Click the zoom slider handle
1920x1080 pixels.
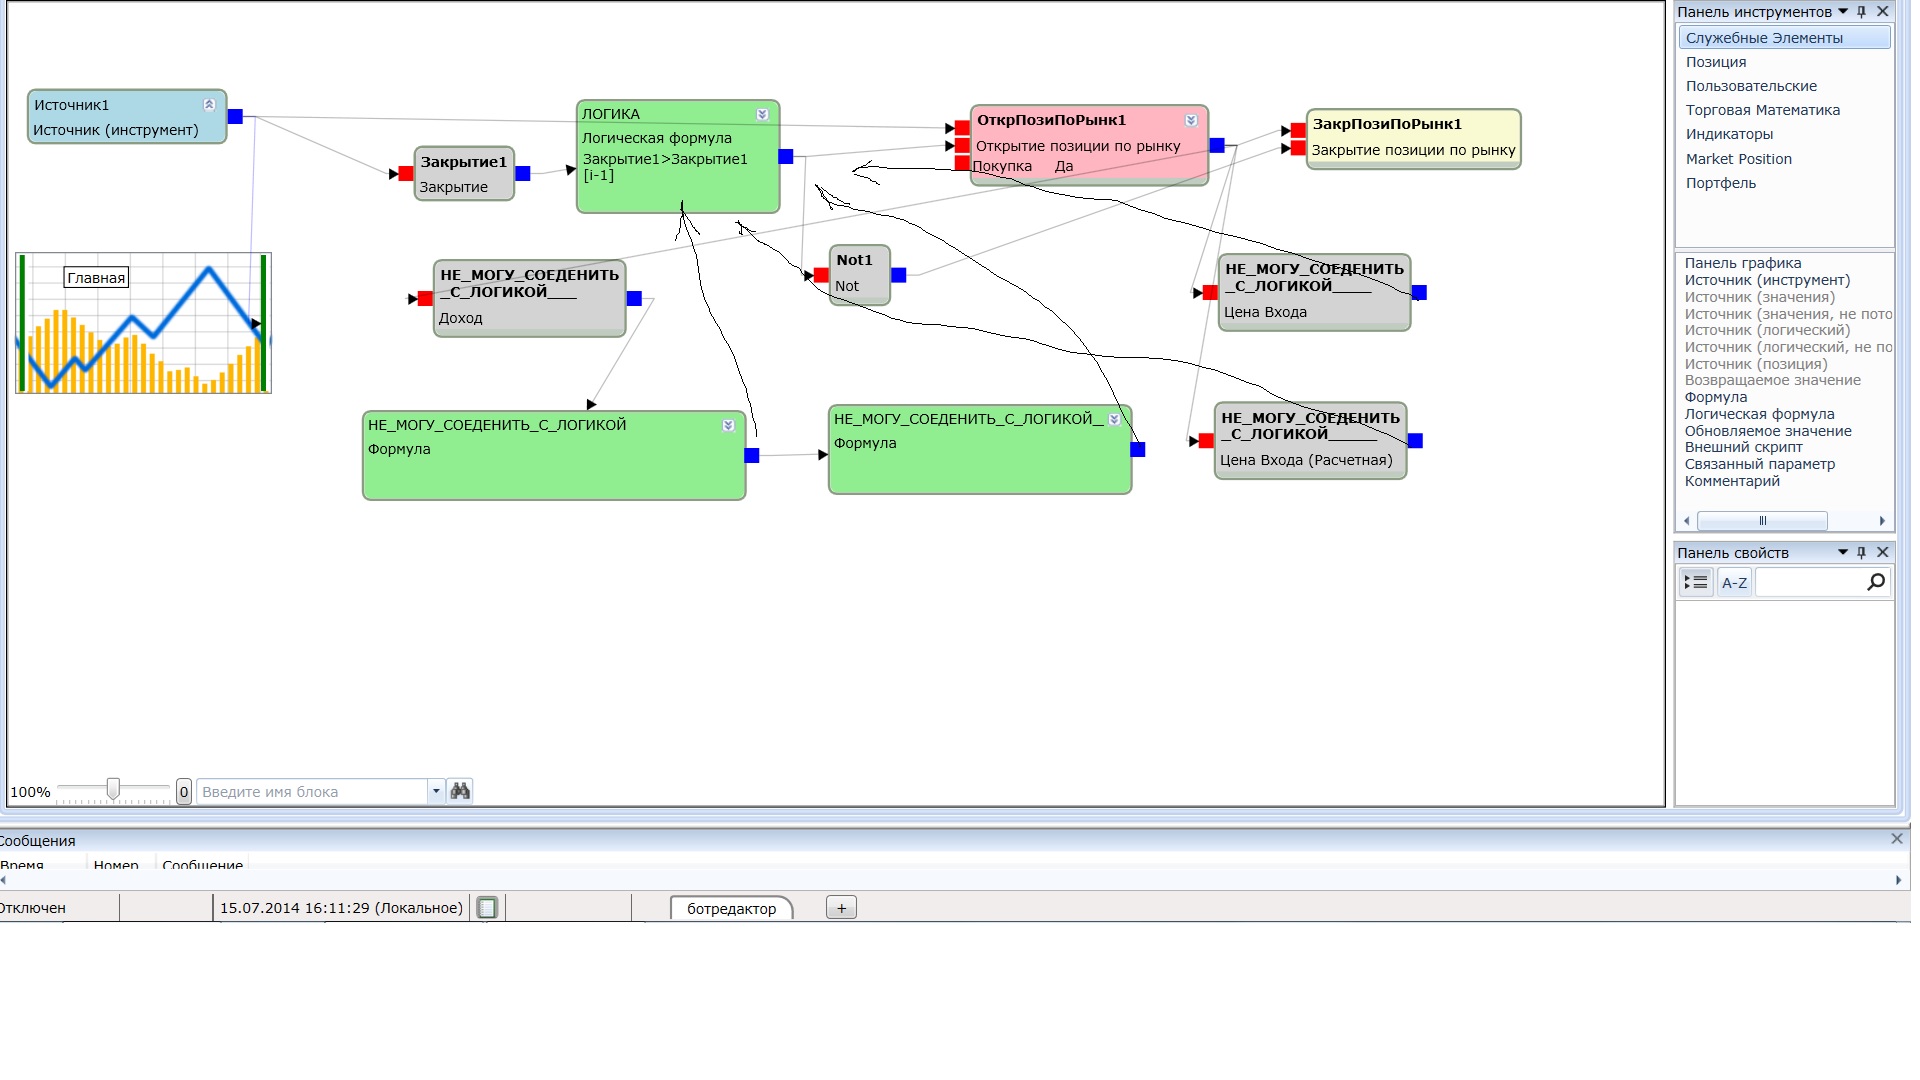coord(113,790)
